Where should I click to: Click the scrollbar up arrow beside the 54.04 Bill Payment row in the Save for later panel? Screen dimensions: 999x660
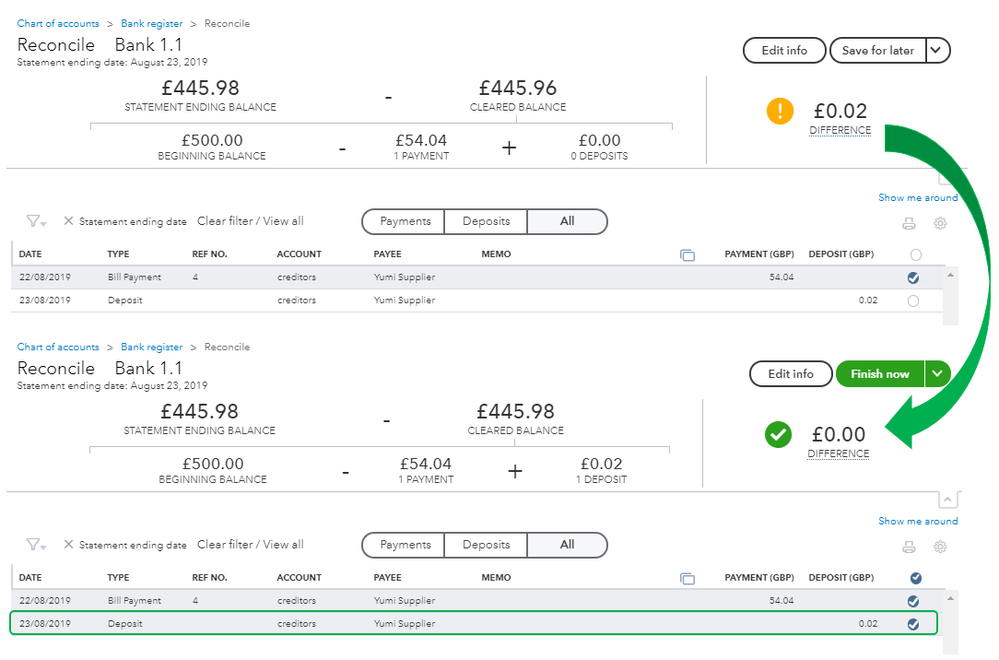click(x=949, y=275)
